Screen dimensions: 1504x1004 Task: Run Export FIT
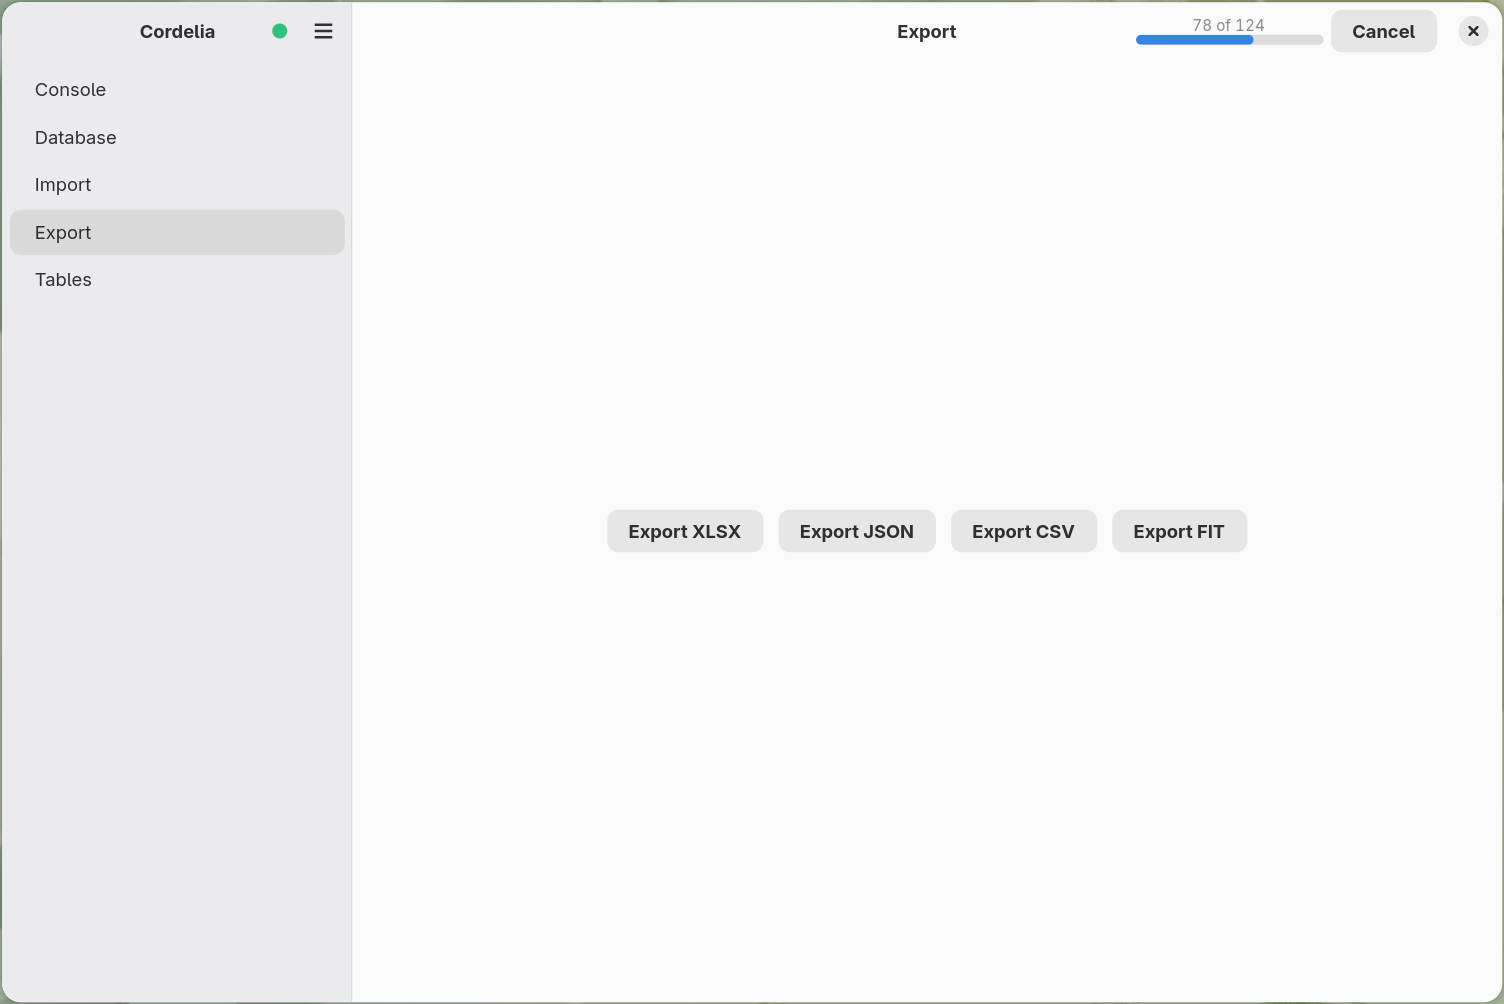pos(1179,531)
